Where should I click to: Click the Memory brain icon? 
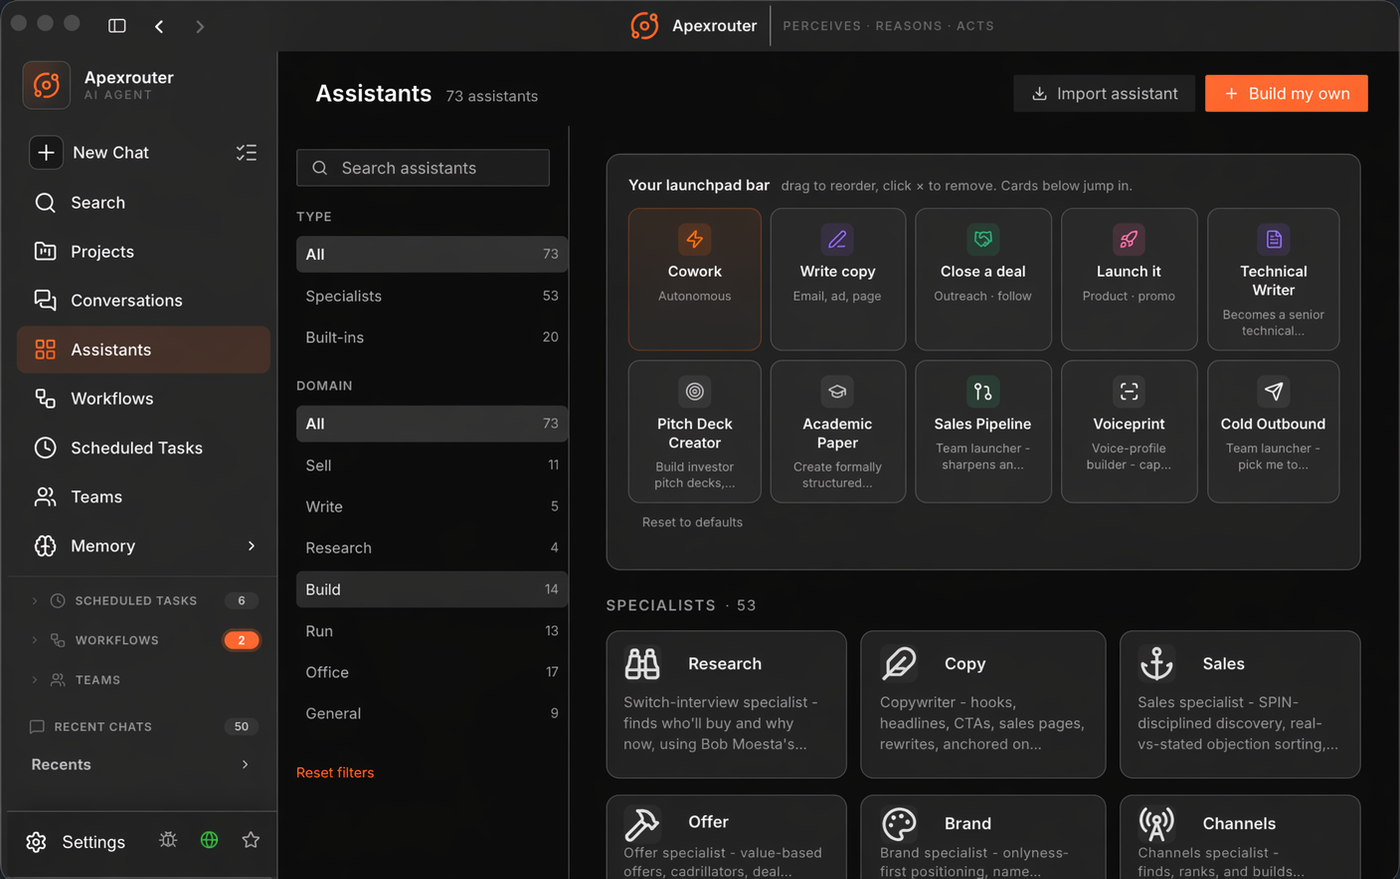click(x=45, y=546)
